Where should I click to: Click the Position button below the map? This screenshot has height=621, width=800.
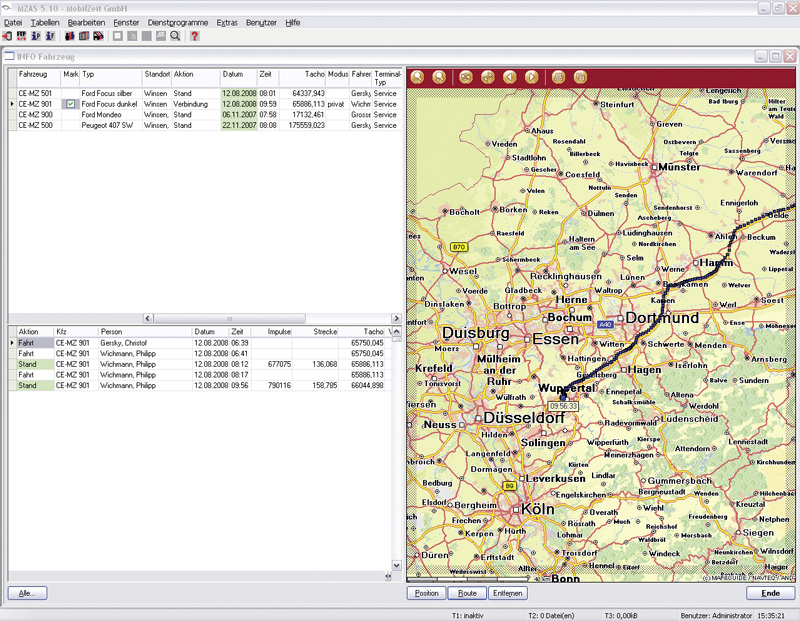[x=427, y=593]
